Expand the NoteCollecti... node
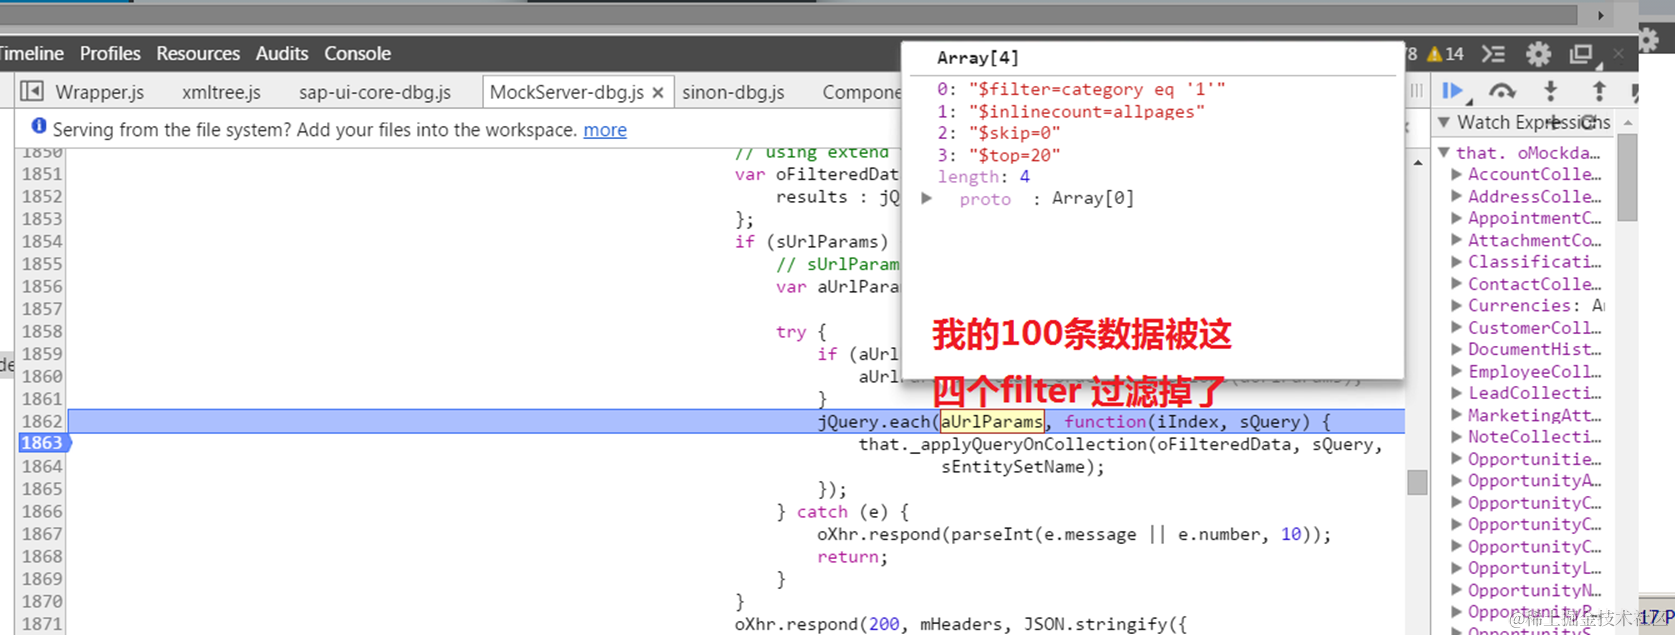Viewport: 1675px width, 635px height. click(x=1457, y=437)
